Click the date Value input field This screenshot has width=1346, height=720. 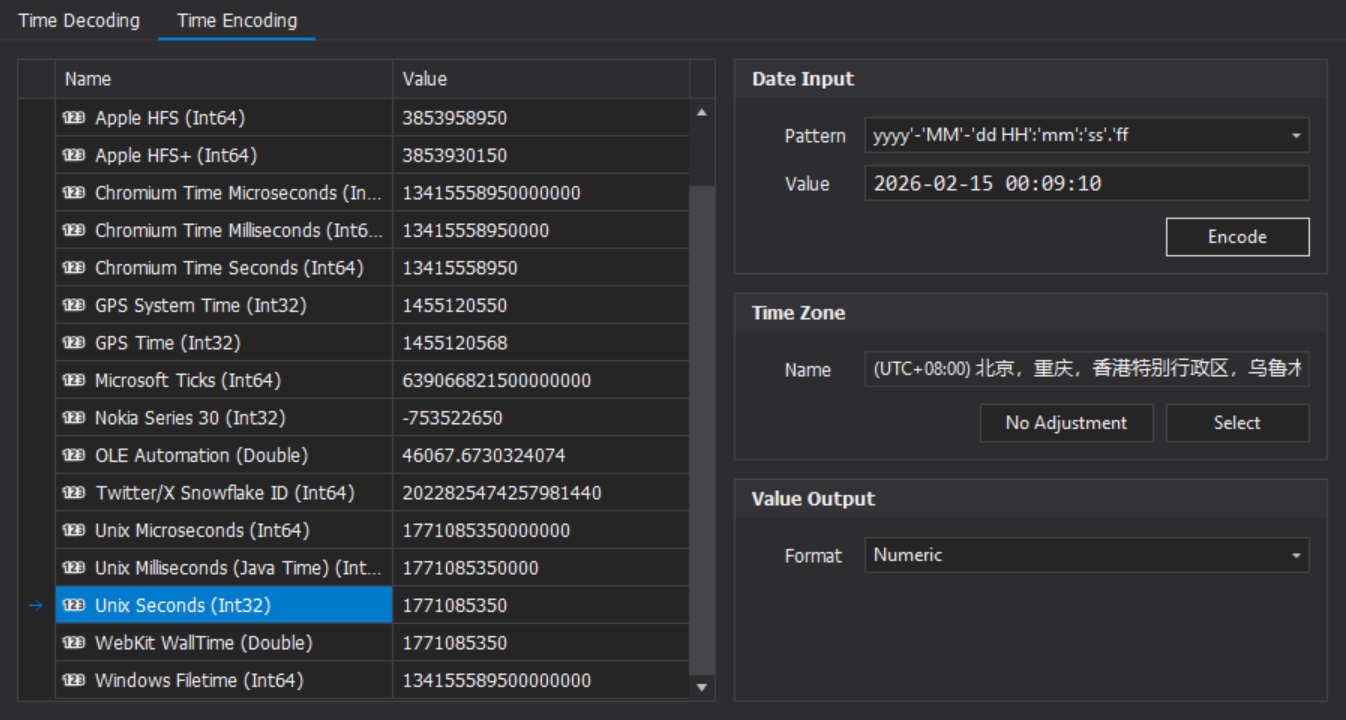tap(1087, 184)
